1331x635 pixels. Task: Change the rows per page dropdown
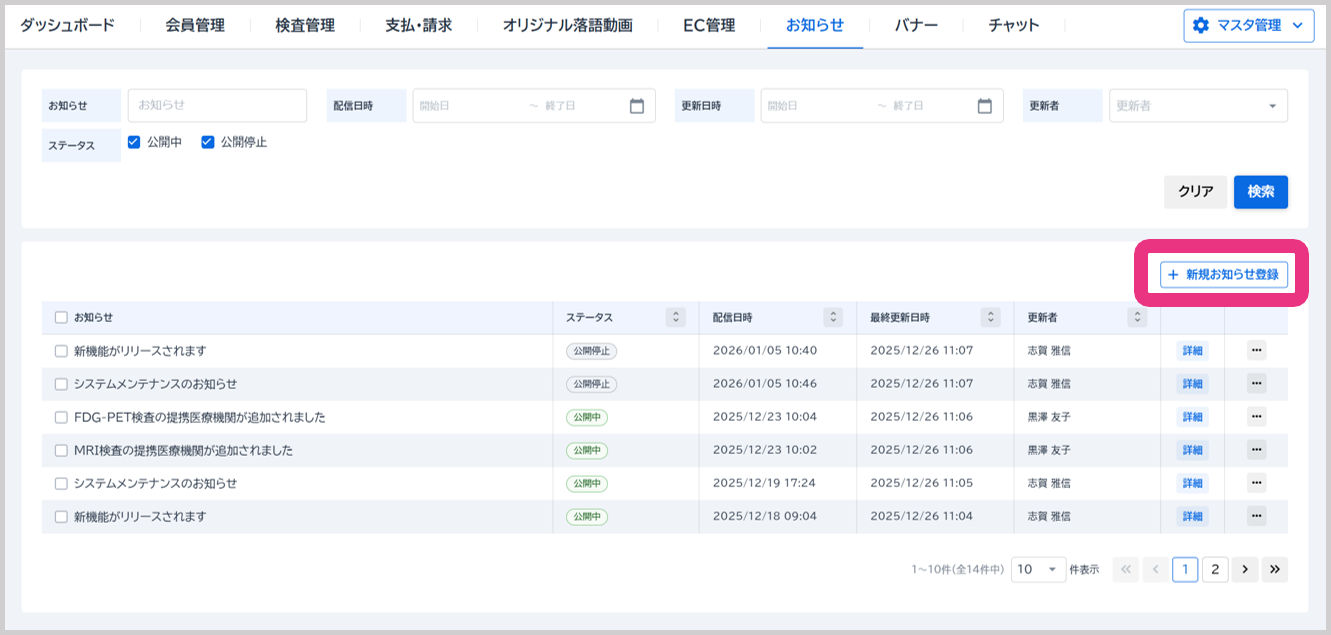[1038, 569]
